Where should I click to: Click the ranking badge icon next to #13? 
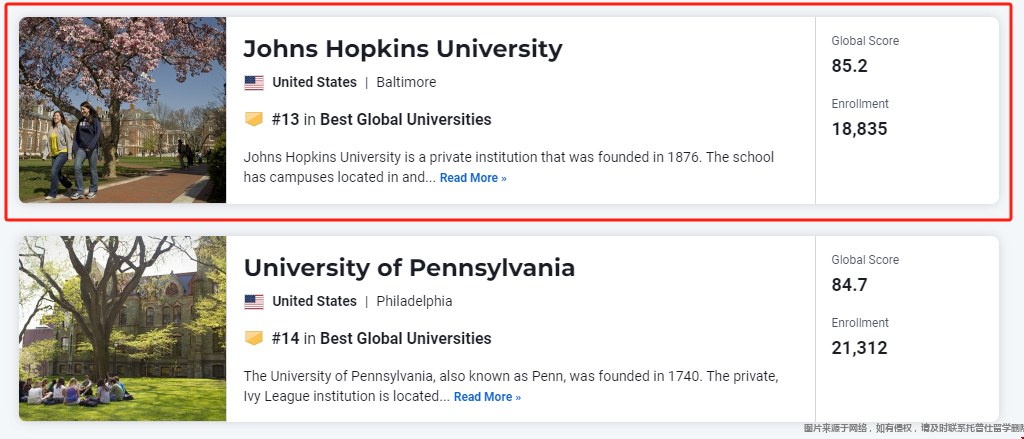[x=254, y=120]
